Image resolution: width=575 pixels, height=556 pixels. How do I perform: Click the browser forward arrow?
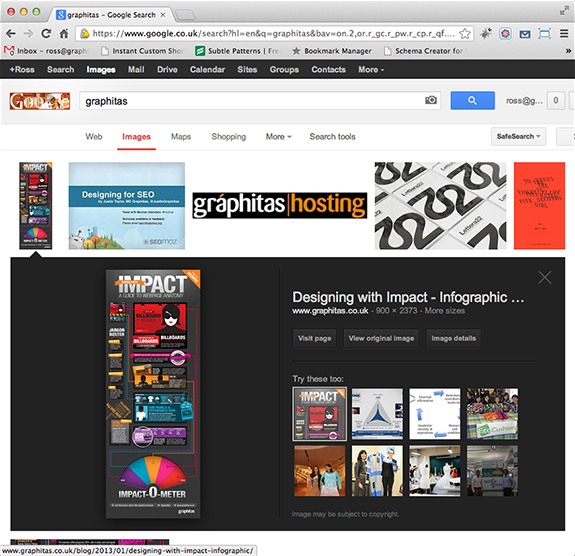[28, 34]
